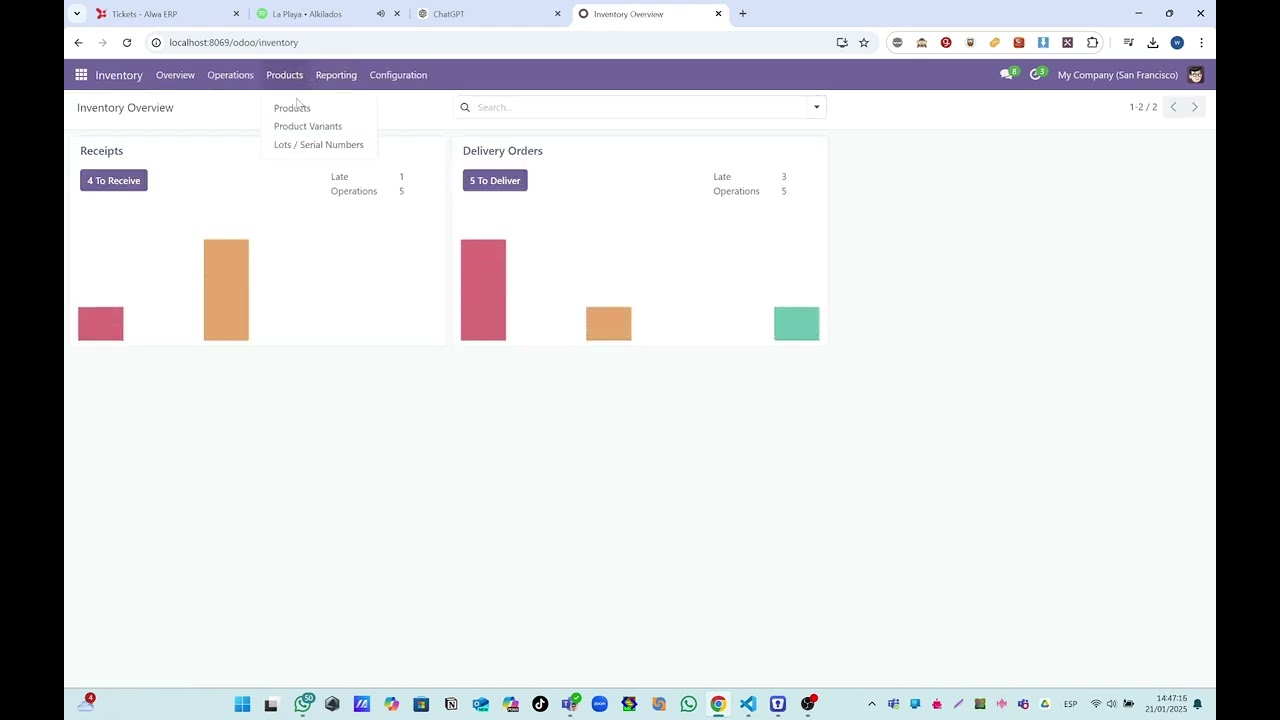Open the conversations messages icon
This screenshot has height=720, width=1280.
(1008, 75)
